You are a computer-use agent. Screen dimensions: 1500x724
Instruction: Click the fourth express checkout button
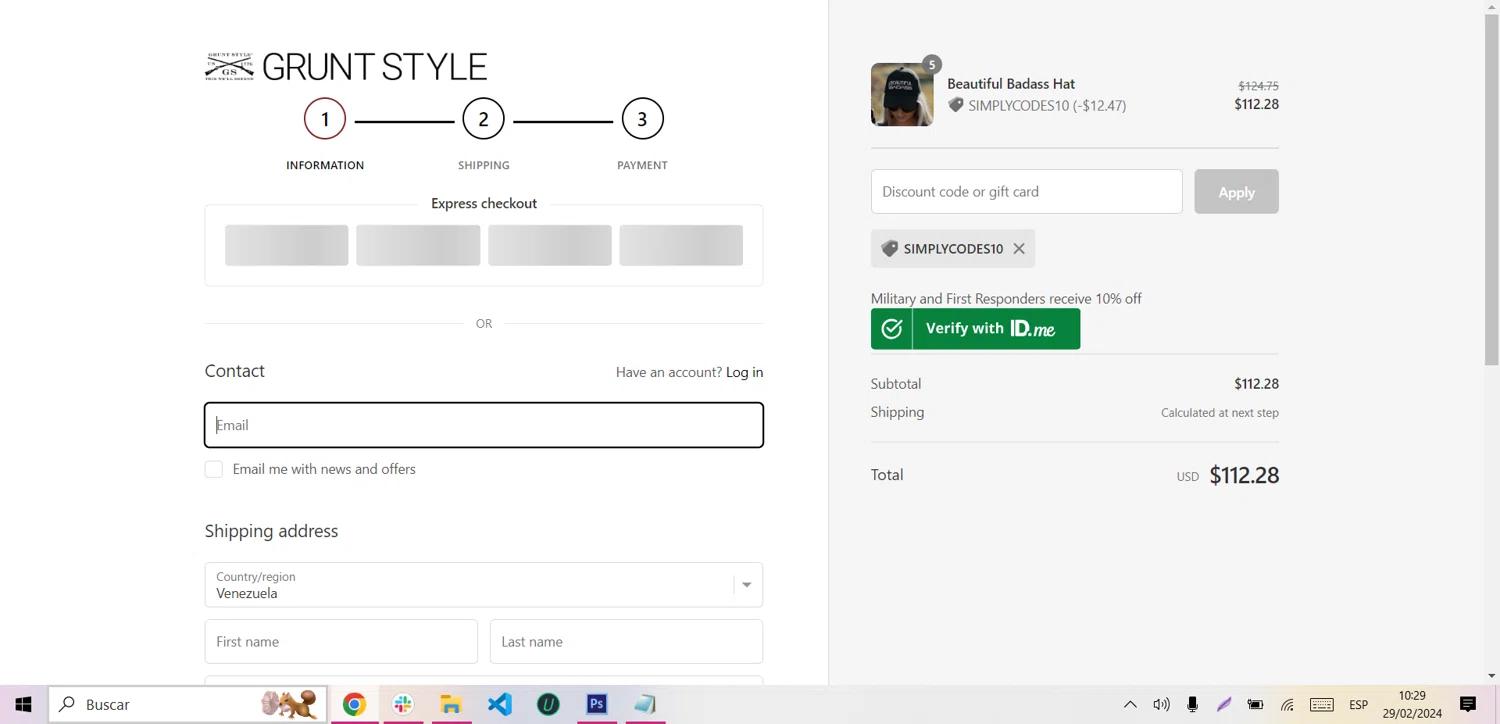(x=681, y=245)
